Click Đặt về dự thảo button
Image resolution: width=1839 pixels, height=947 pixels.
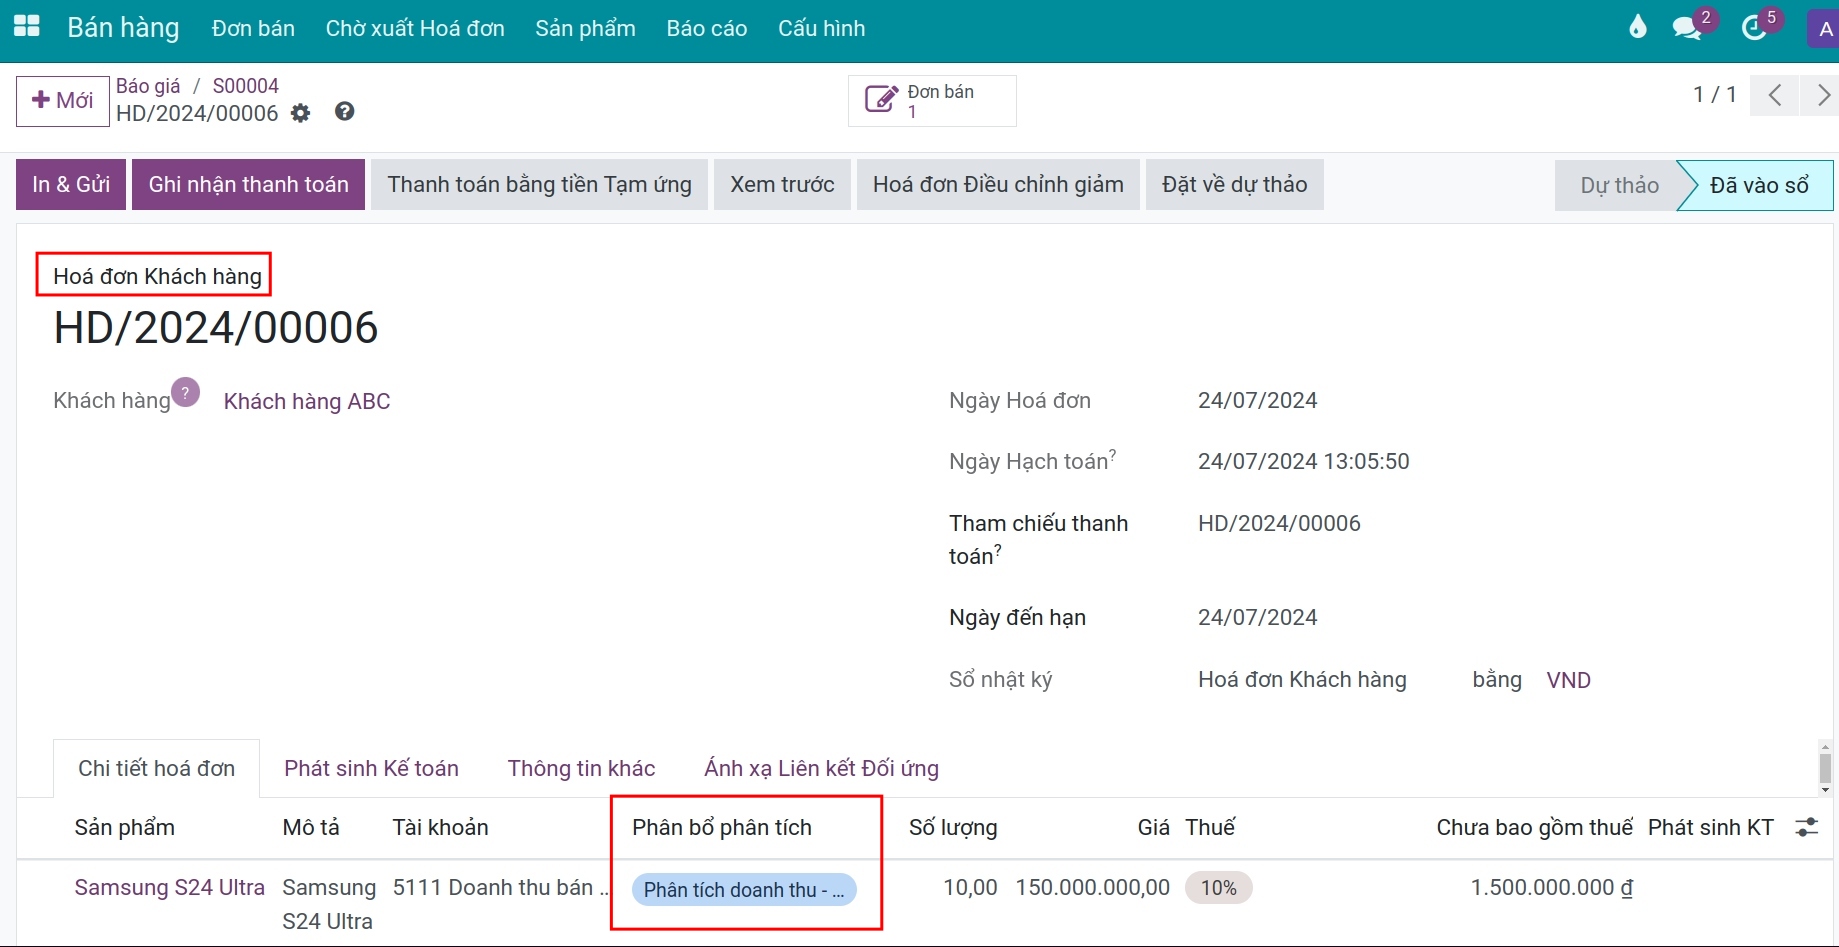[1234, 184]
